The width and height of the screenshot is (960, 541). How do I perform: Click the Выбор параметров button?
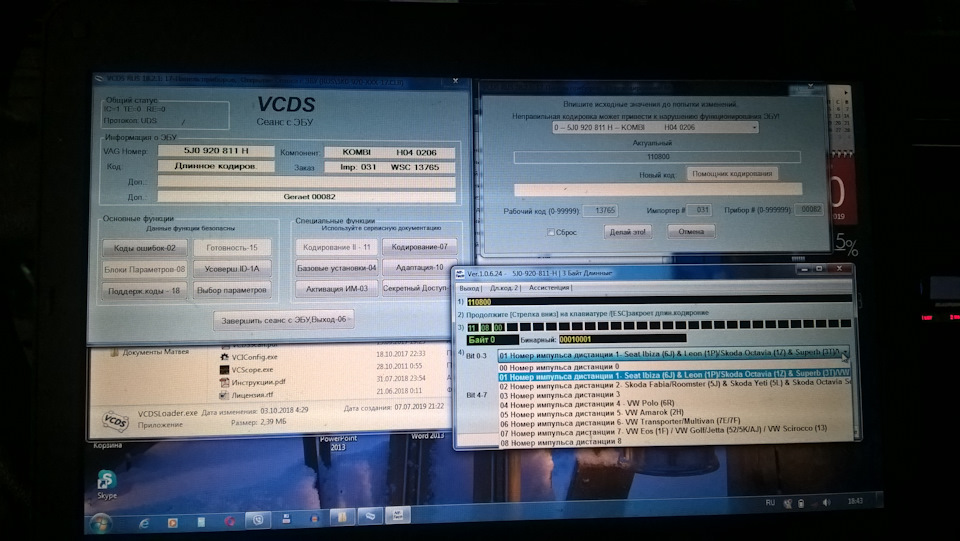[x=232, y=290]
